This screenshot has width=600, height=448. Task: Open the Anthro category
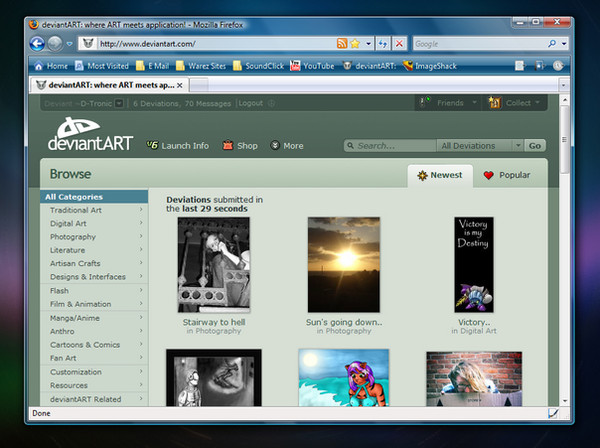(x=62, y=331)
